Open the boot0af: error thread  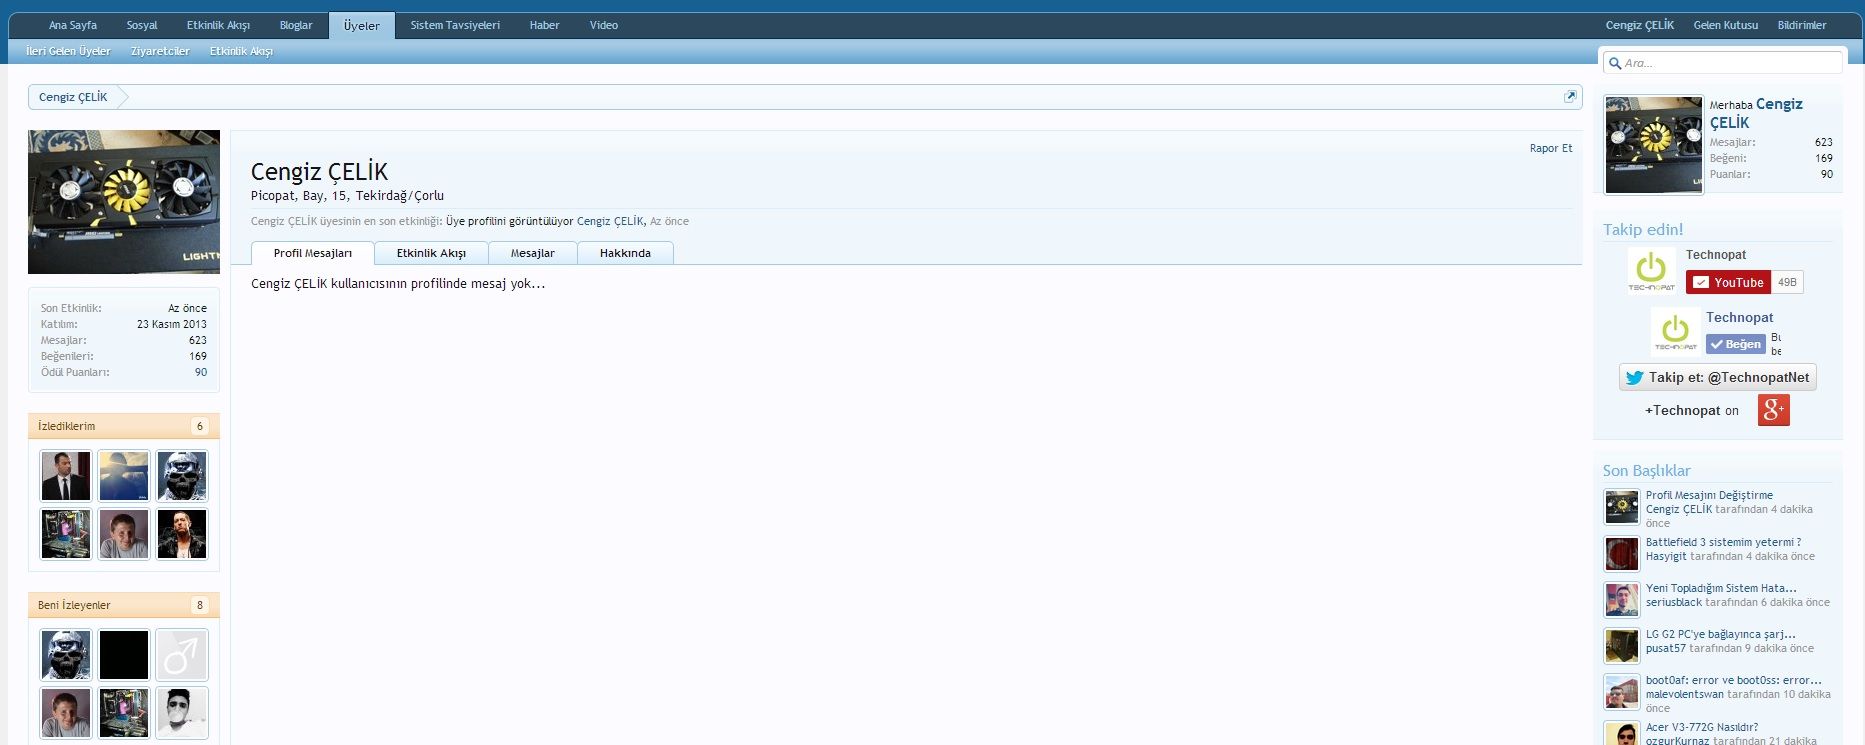pyautogui.click(x=1734, y=680)
